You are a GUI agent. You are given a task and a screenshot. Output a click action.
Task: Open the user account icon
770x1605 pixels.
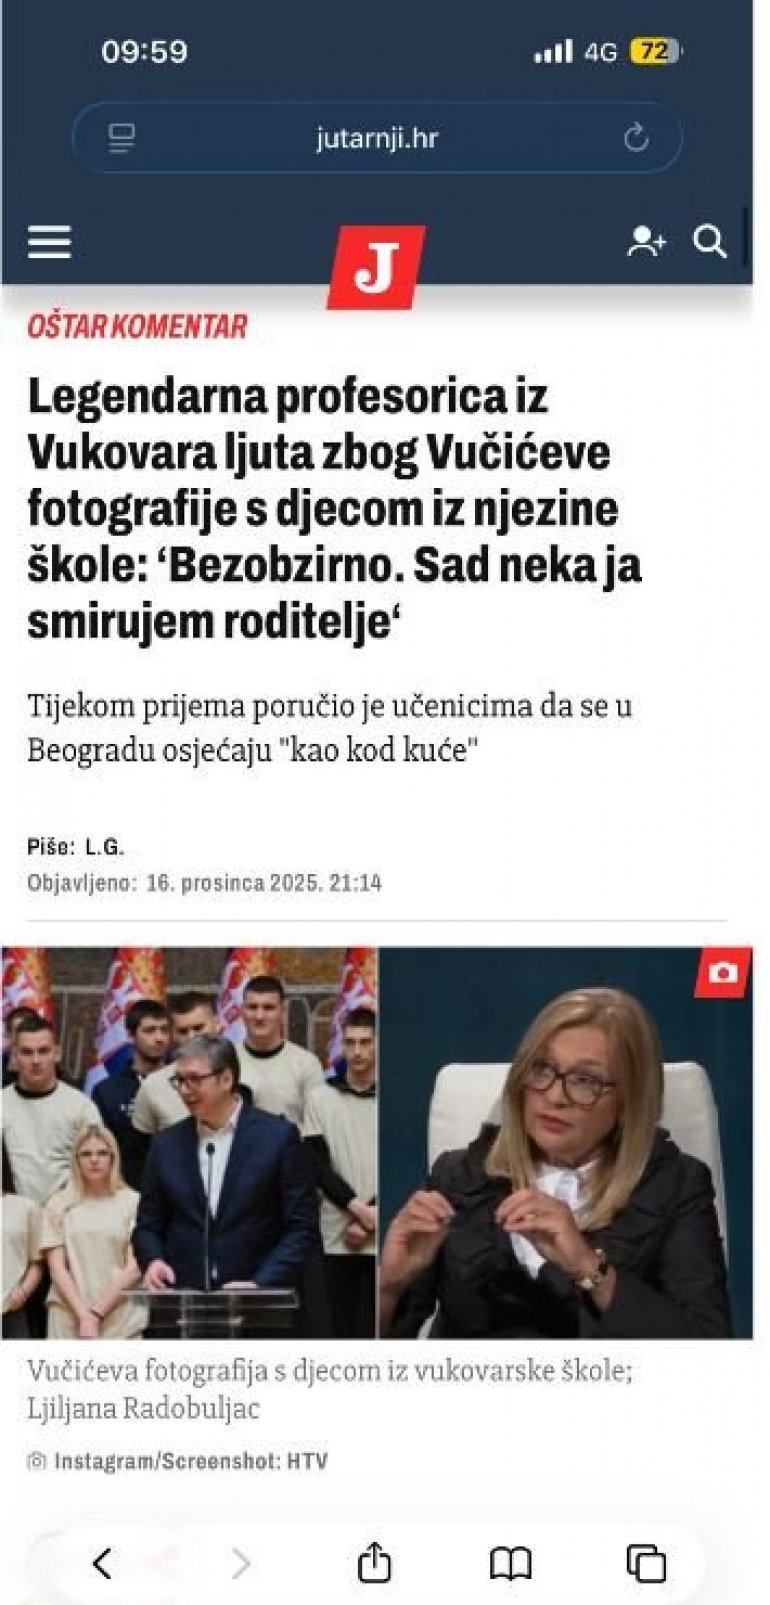pyautogui.click(x=646, y=242)
